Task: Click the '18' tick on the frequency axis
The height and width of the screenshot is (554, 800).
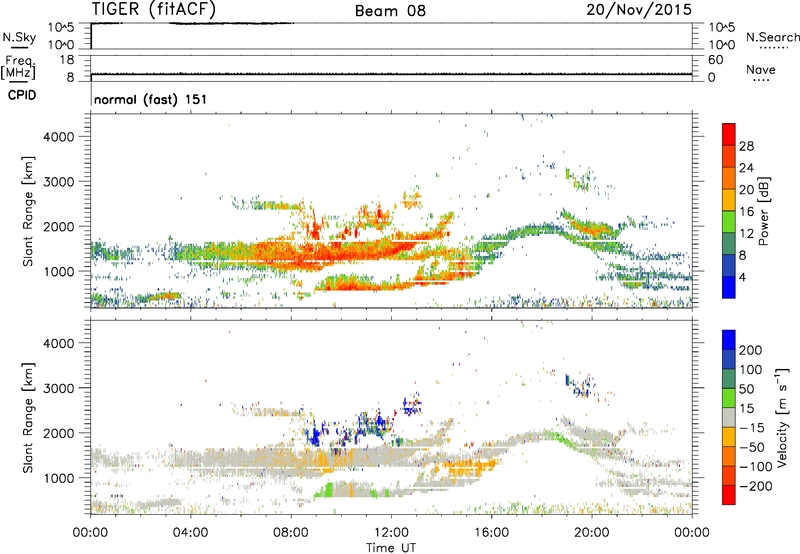Action: pyautogui.click(x=67, y=60)
